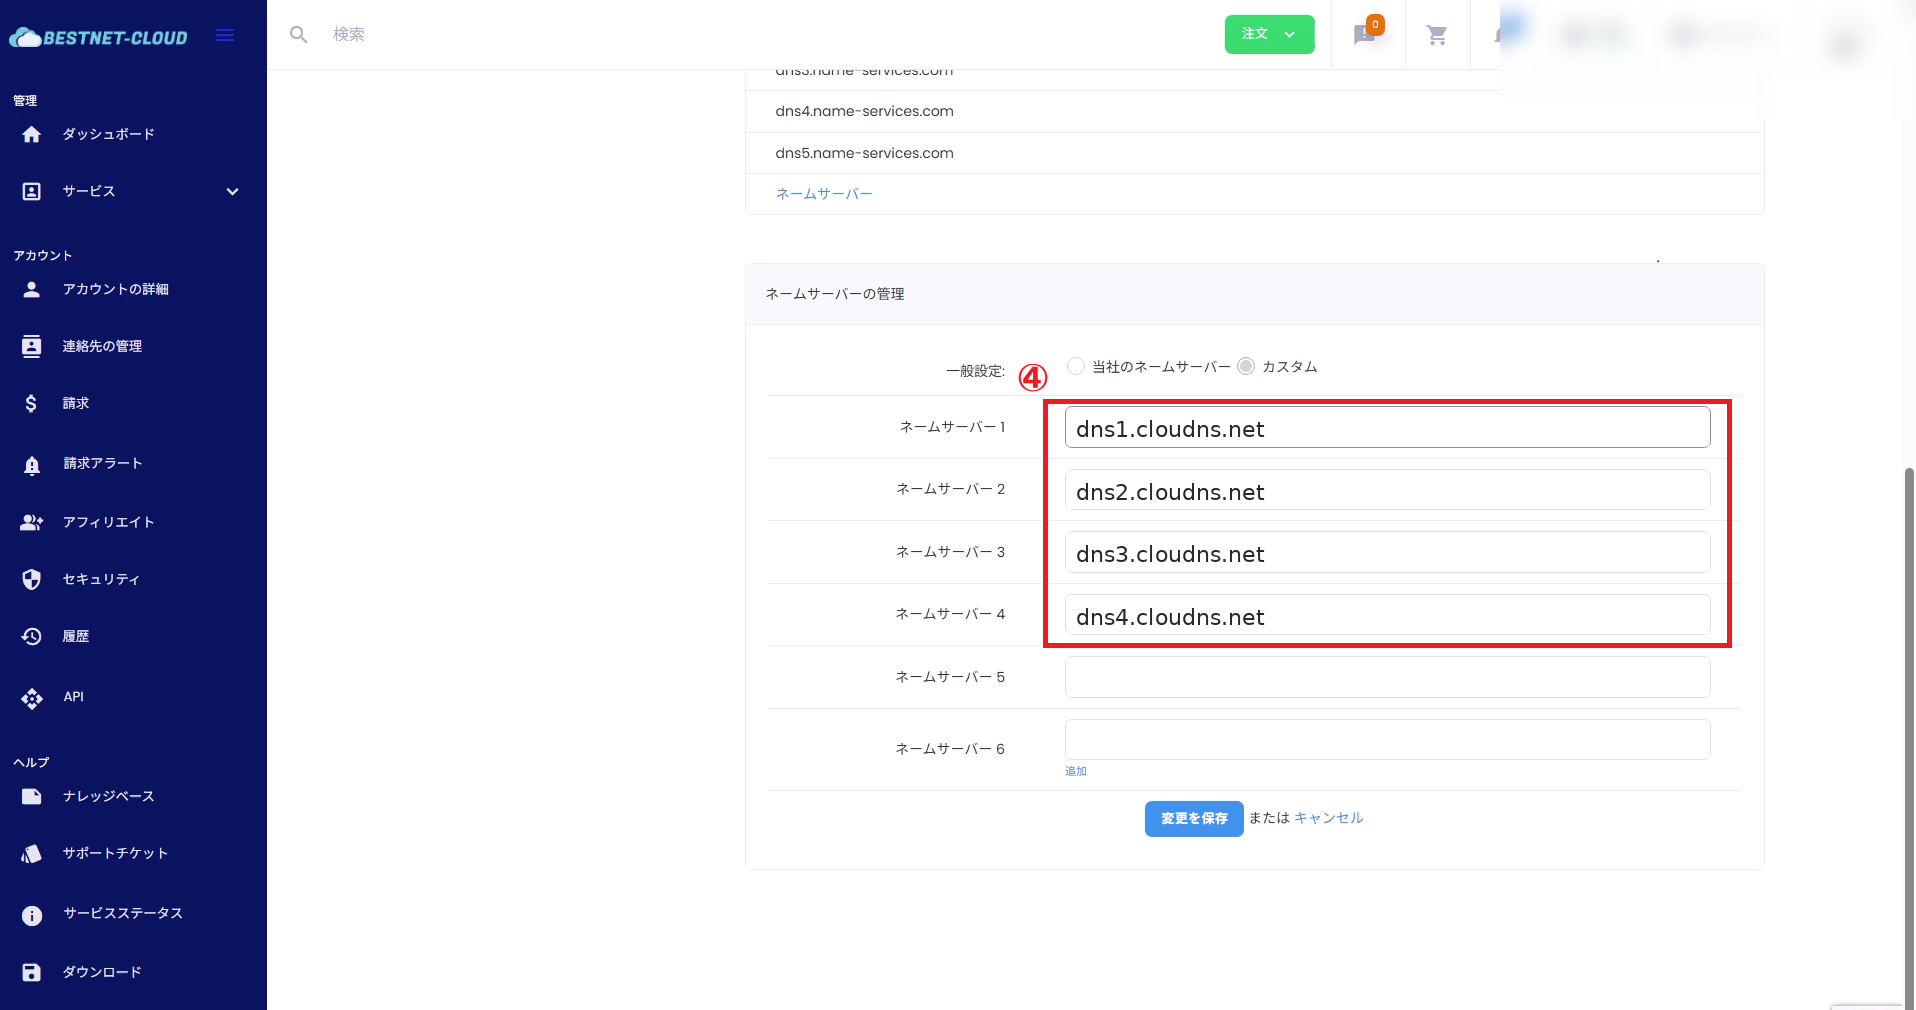This screenshot has height=1010, width=1916.
Task: Open the notifications message icon
Action: (1365, 35)
